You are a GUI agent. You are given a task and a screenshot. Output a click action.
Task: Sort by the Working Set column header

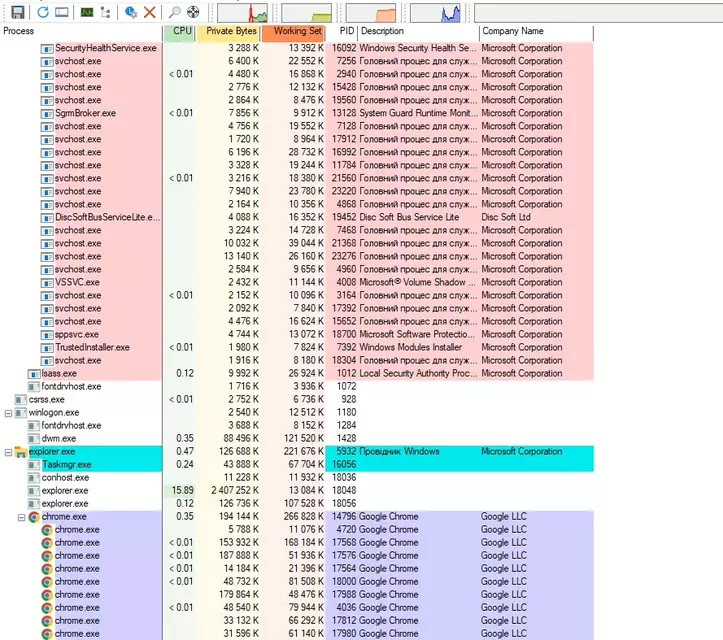click(293, 31)
